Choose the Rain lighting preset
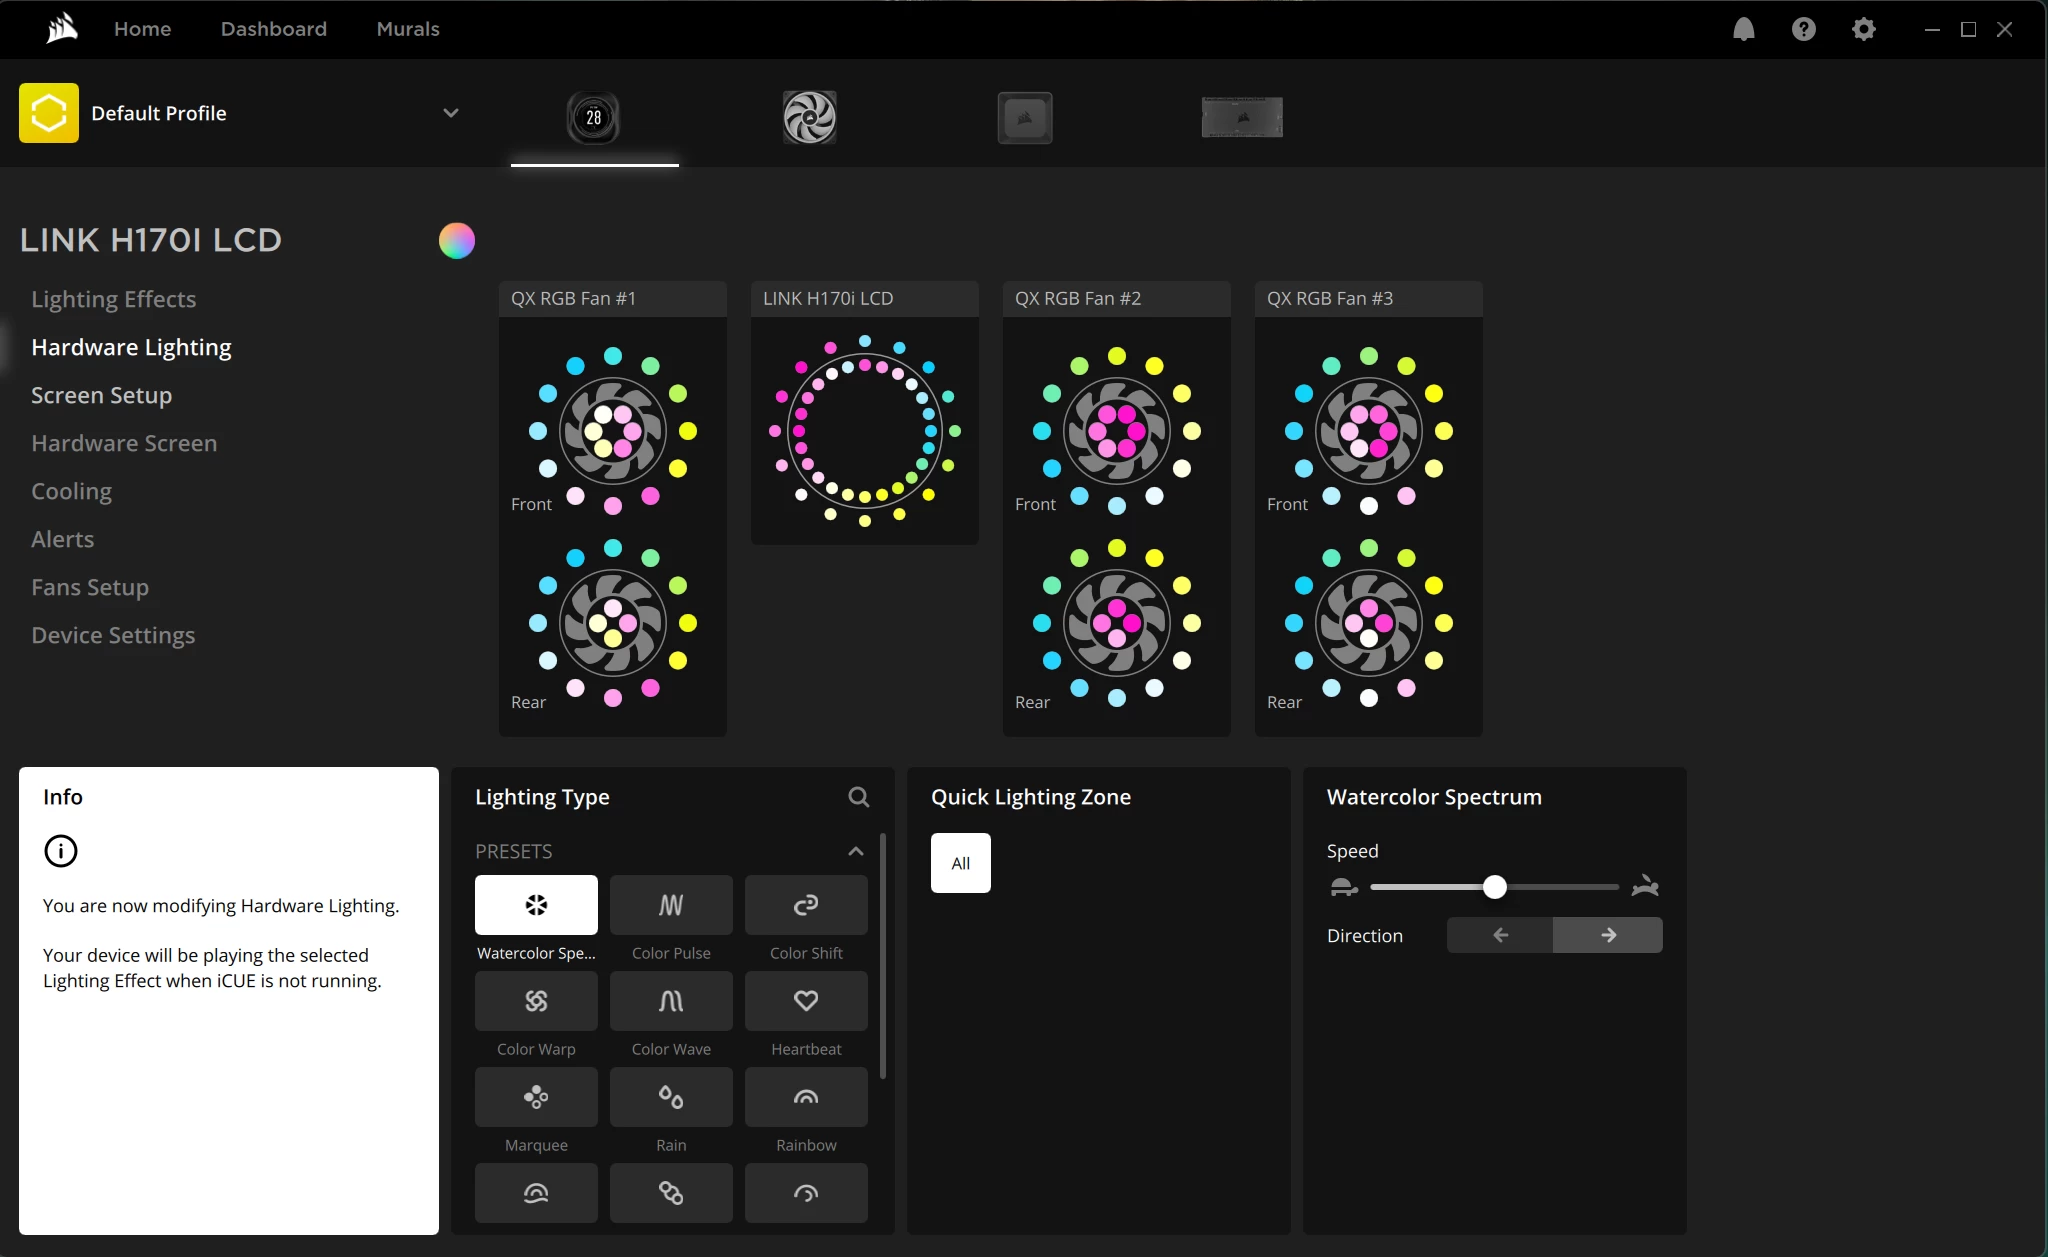Image resolution: width=2048 pixels, height=1257 pixels. (671, 1097)
